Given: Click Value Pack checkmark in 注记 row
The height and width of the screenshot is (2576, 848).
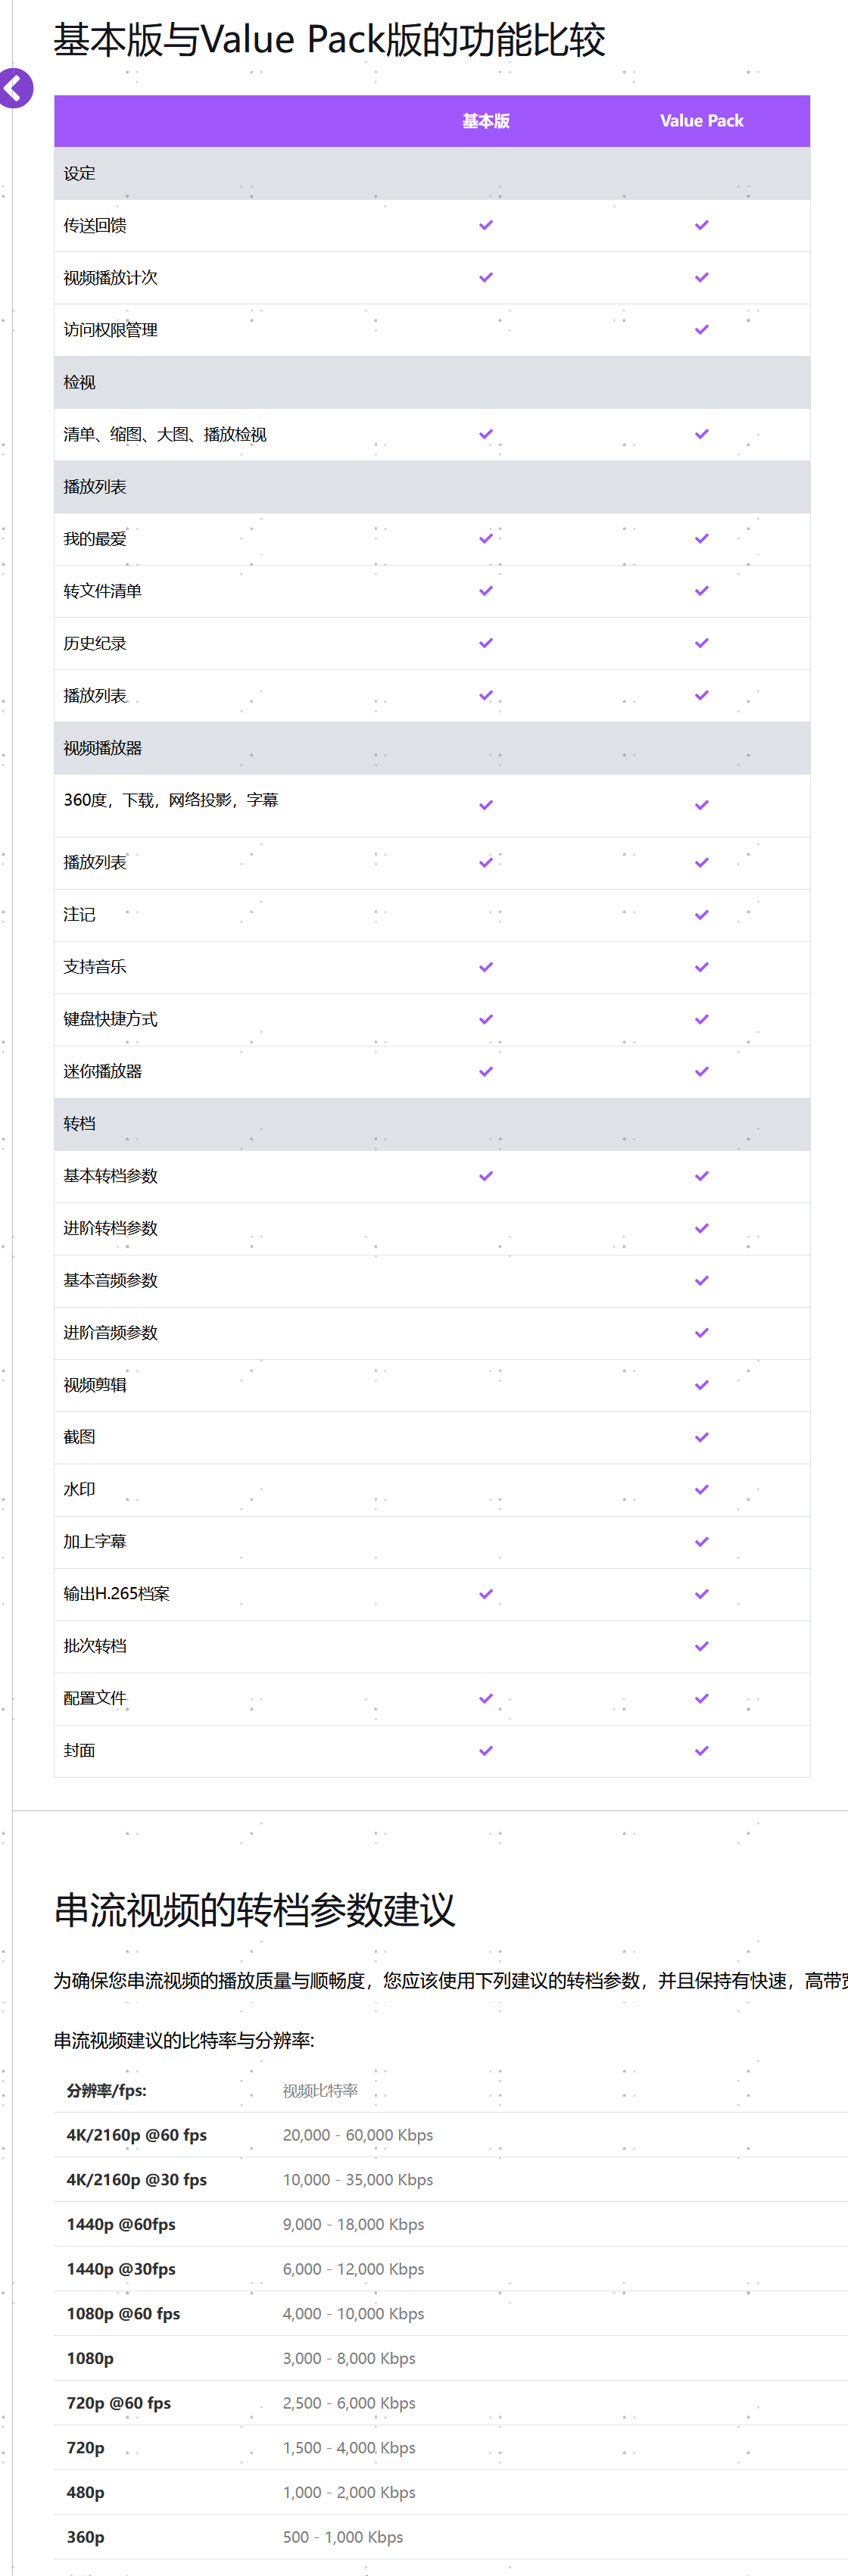Looking at the screenshot, I should point(702,915).
